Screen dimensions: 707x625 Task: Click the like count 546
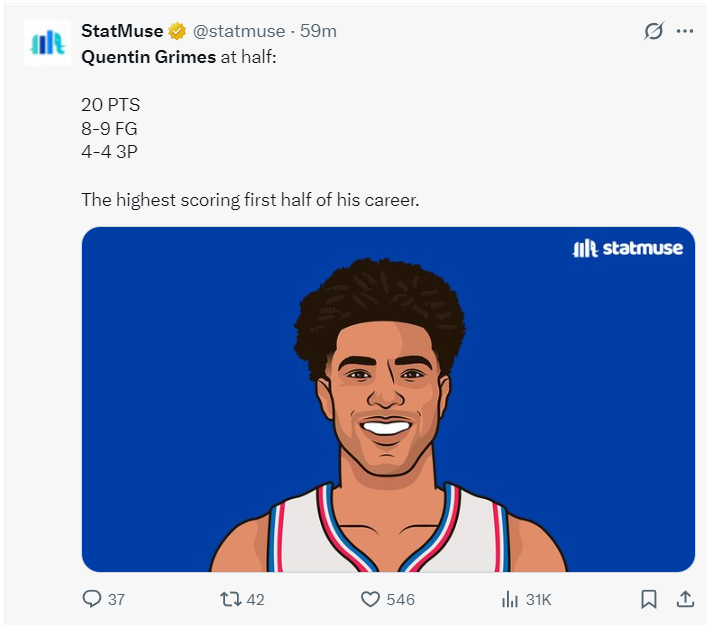pos(400,599)
